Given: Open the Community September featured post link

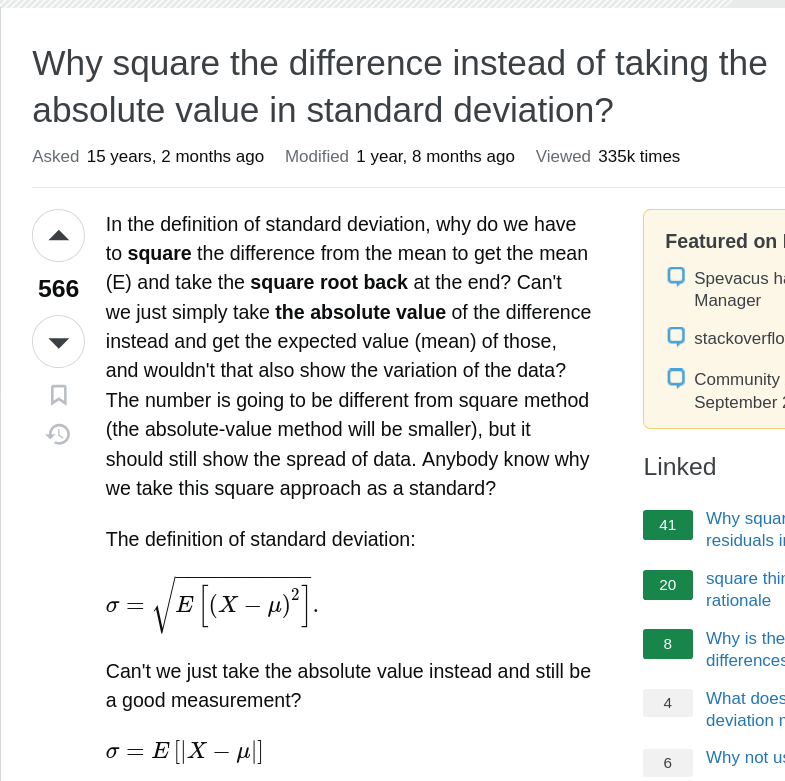Looking at the screenshot, I should click(x=738, y=391).
